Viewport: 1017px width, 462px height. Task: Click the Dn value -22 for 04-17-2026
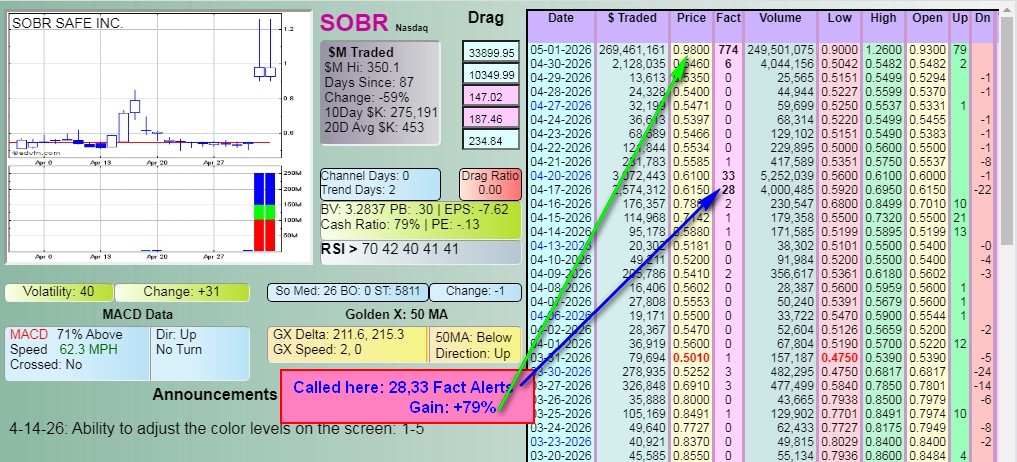point(983,189)
